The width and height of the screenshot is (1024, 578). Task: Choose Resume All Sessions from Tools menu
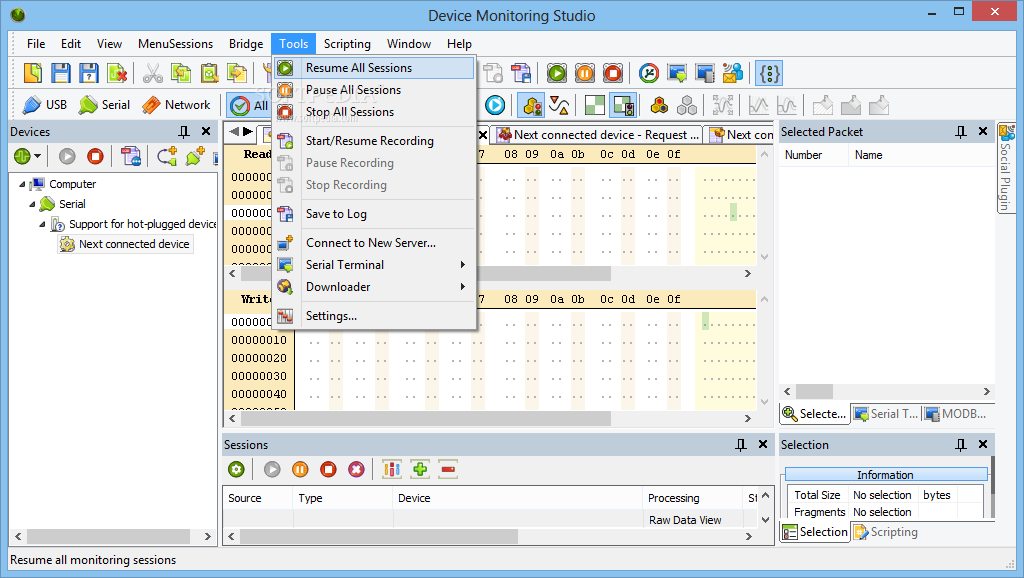pos(374,68)
